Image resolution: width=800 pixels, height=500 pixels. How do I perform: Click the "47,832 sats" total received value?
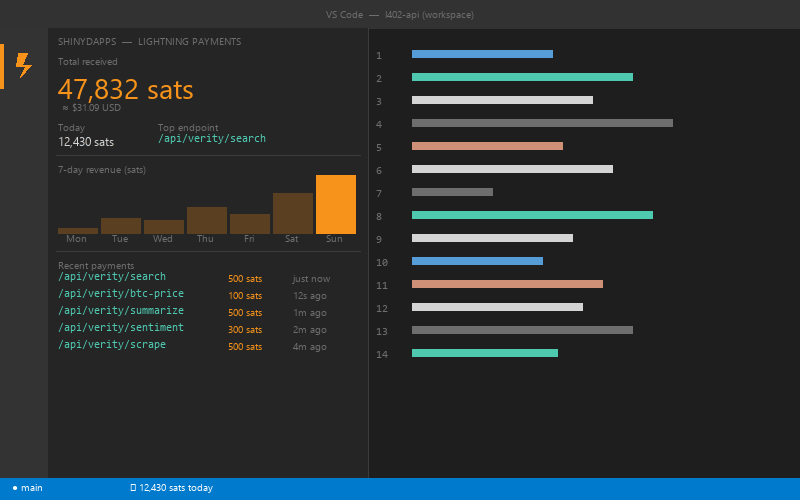[x=126, y=89]
